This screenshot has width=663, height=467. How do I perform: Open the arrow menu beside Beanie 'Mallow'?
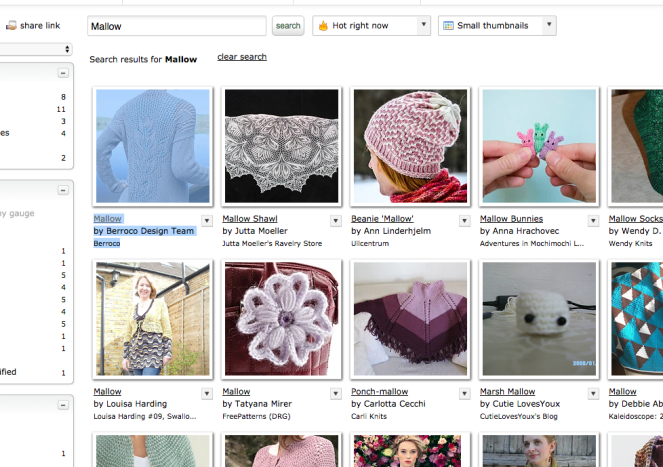click(464, 221)
